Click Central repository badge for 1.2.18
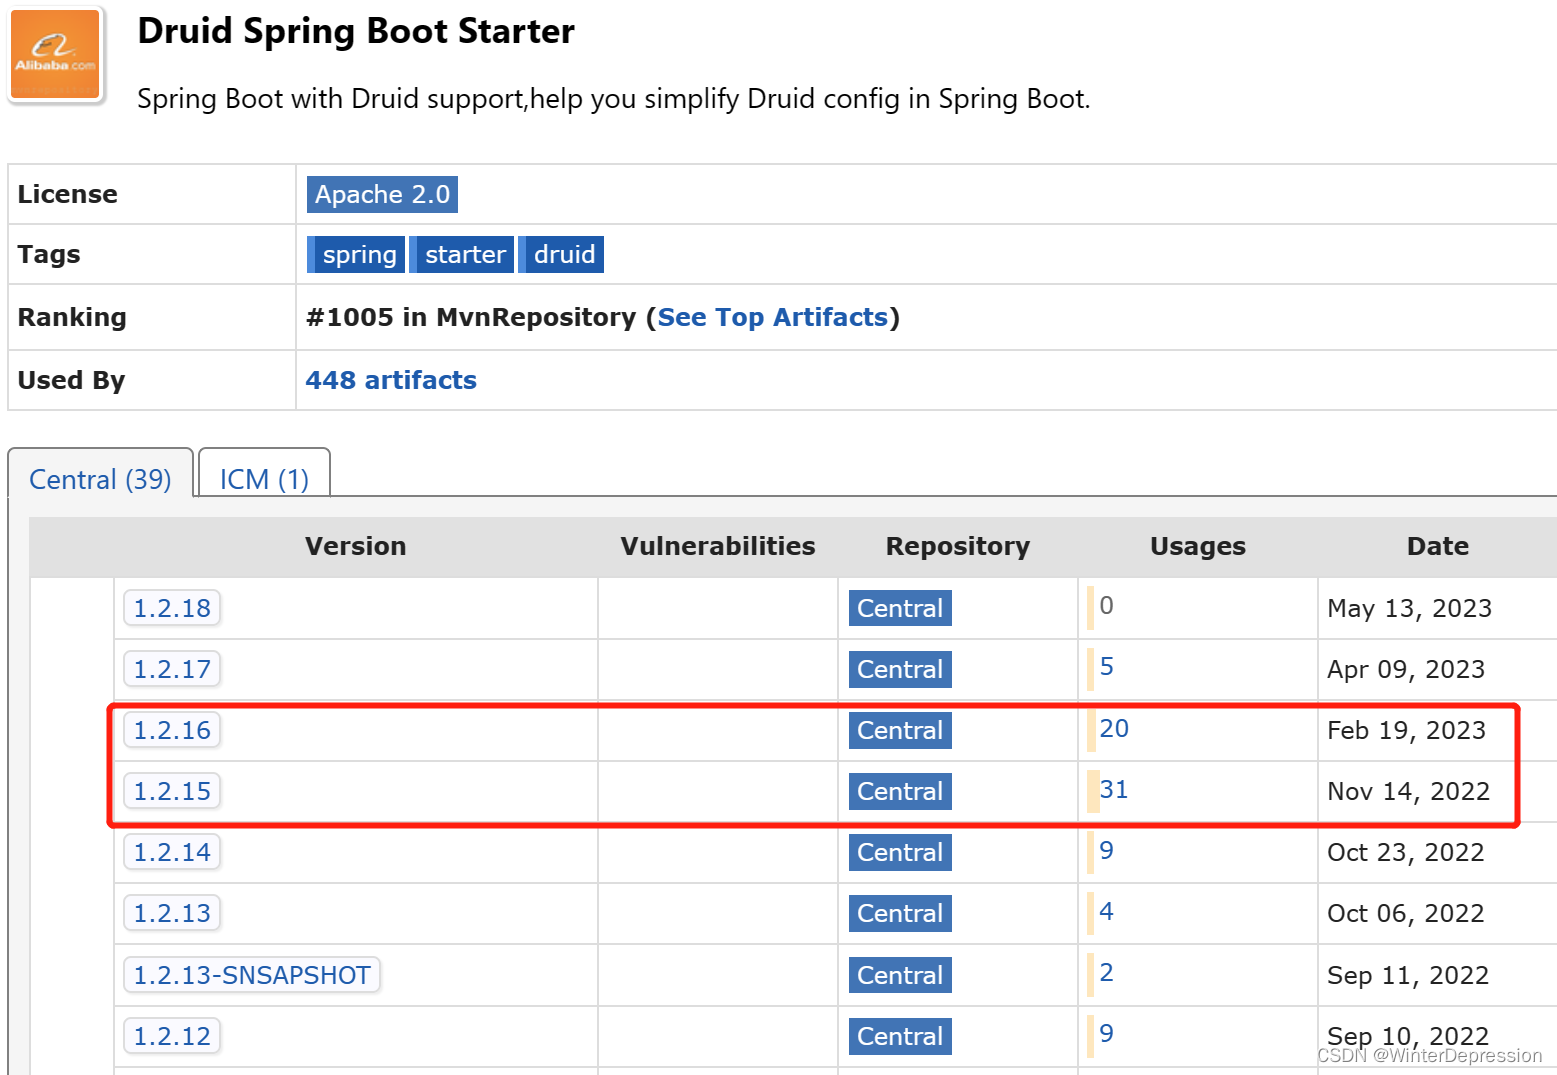This screenshot has width=1557, height=1075. 900,608
